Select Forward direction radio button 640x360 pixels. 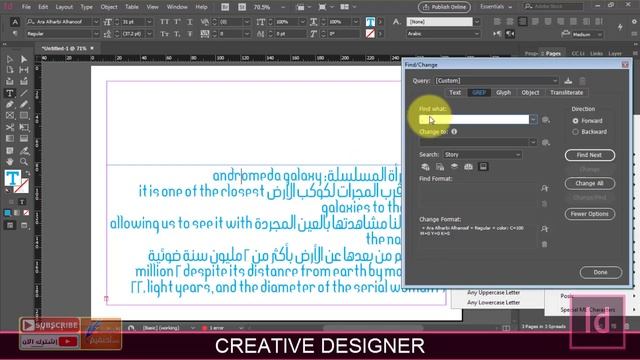[x=575, y=121]
